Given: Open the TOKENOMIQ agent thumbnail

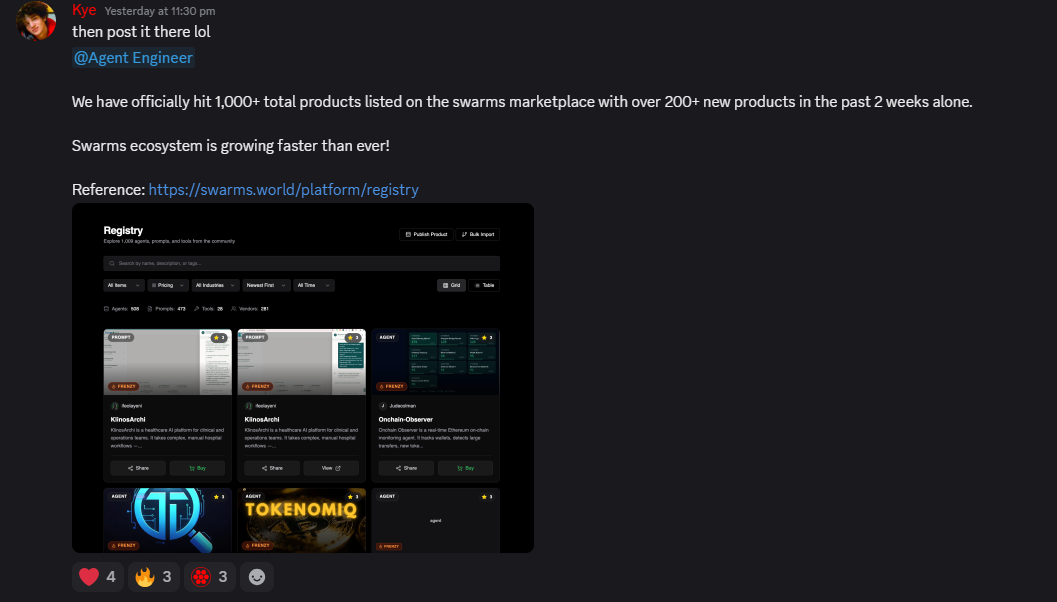Looking at the screenshot, I should coord(301,520).
